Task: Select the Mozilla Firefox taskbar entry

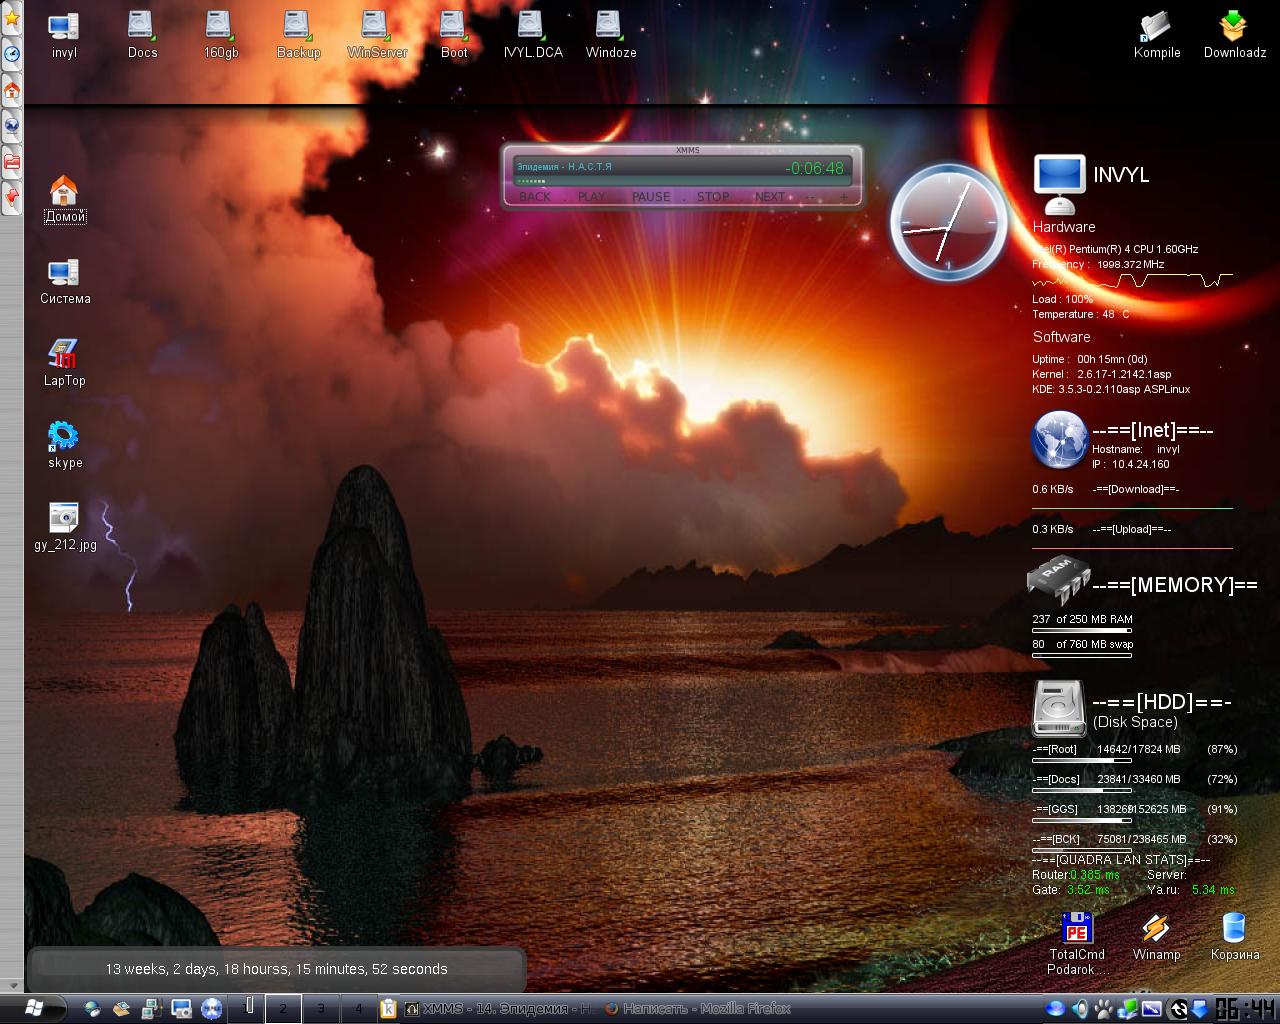Action: [x=698, y=1009]
